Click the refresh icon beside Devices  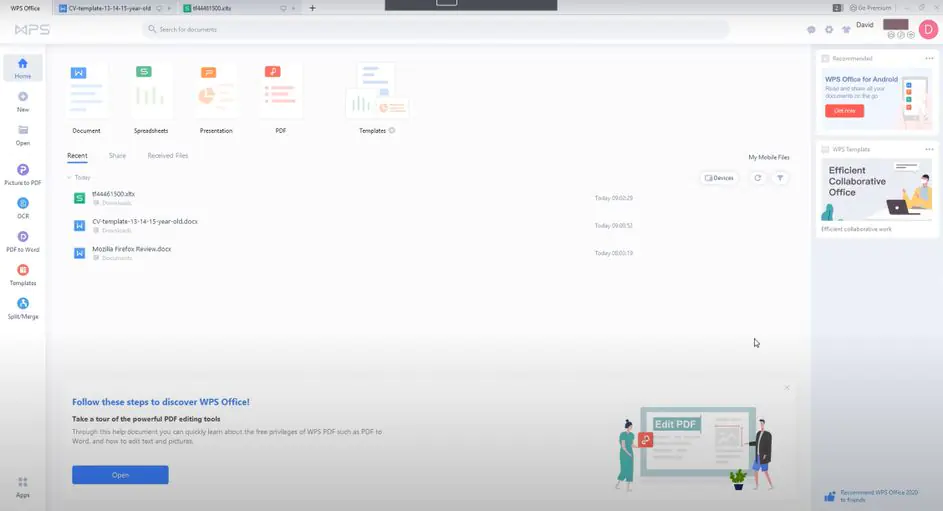pyautogui.click(x=758, y=178)
